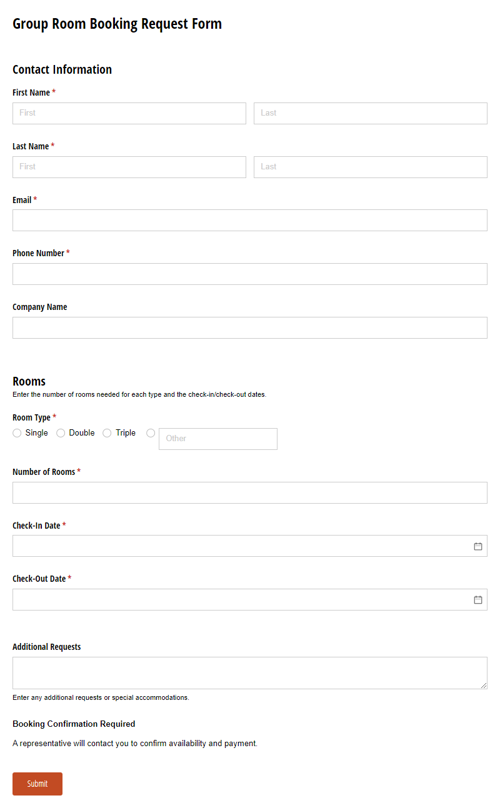Click into the Company Name field
500x808 pixels.
point(249,328)
